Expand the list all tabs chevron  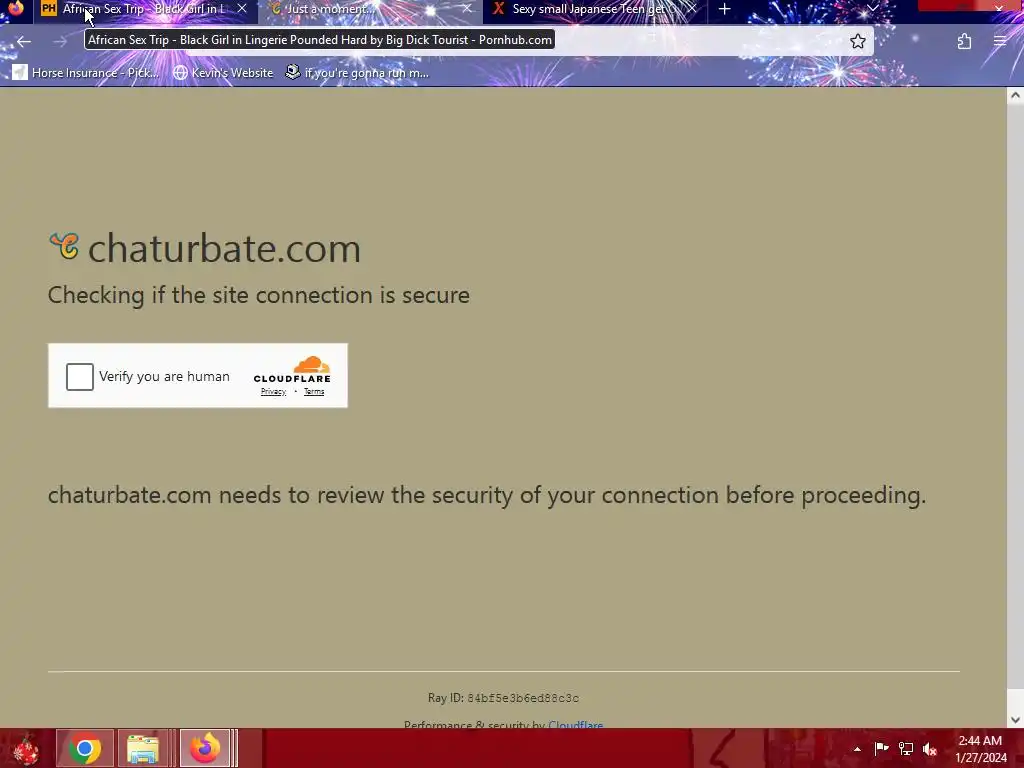click(x=872, y=9)
